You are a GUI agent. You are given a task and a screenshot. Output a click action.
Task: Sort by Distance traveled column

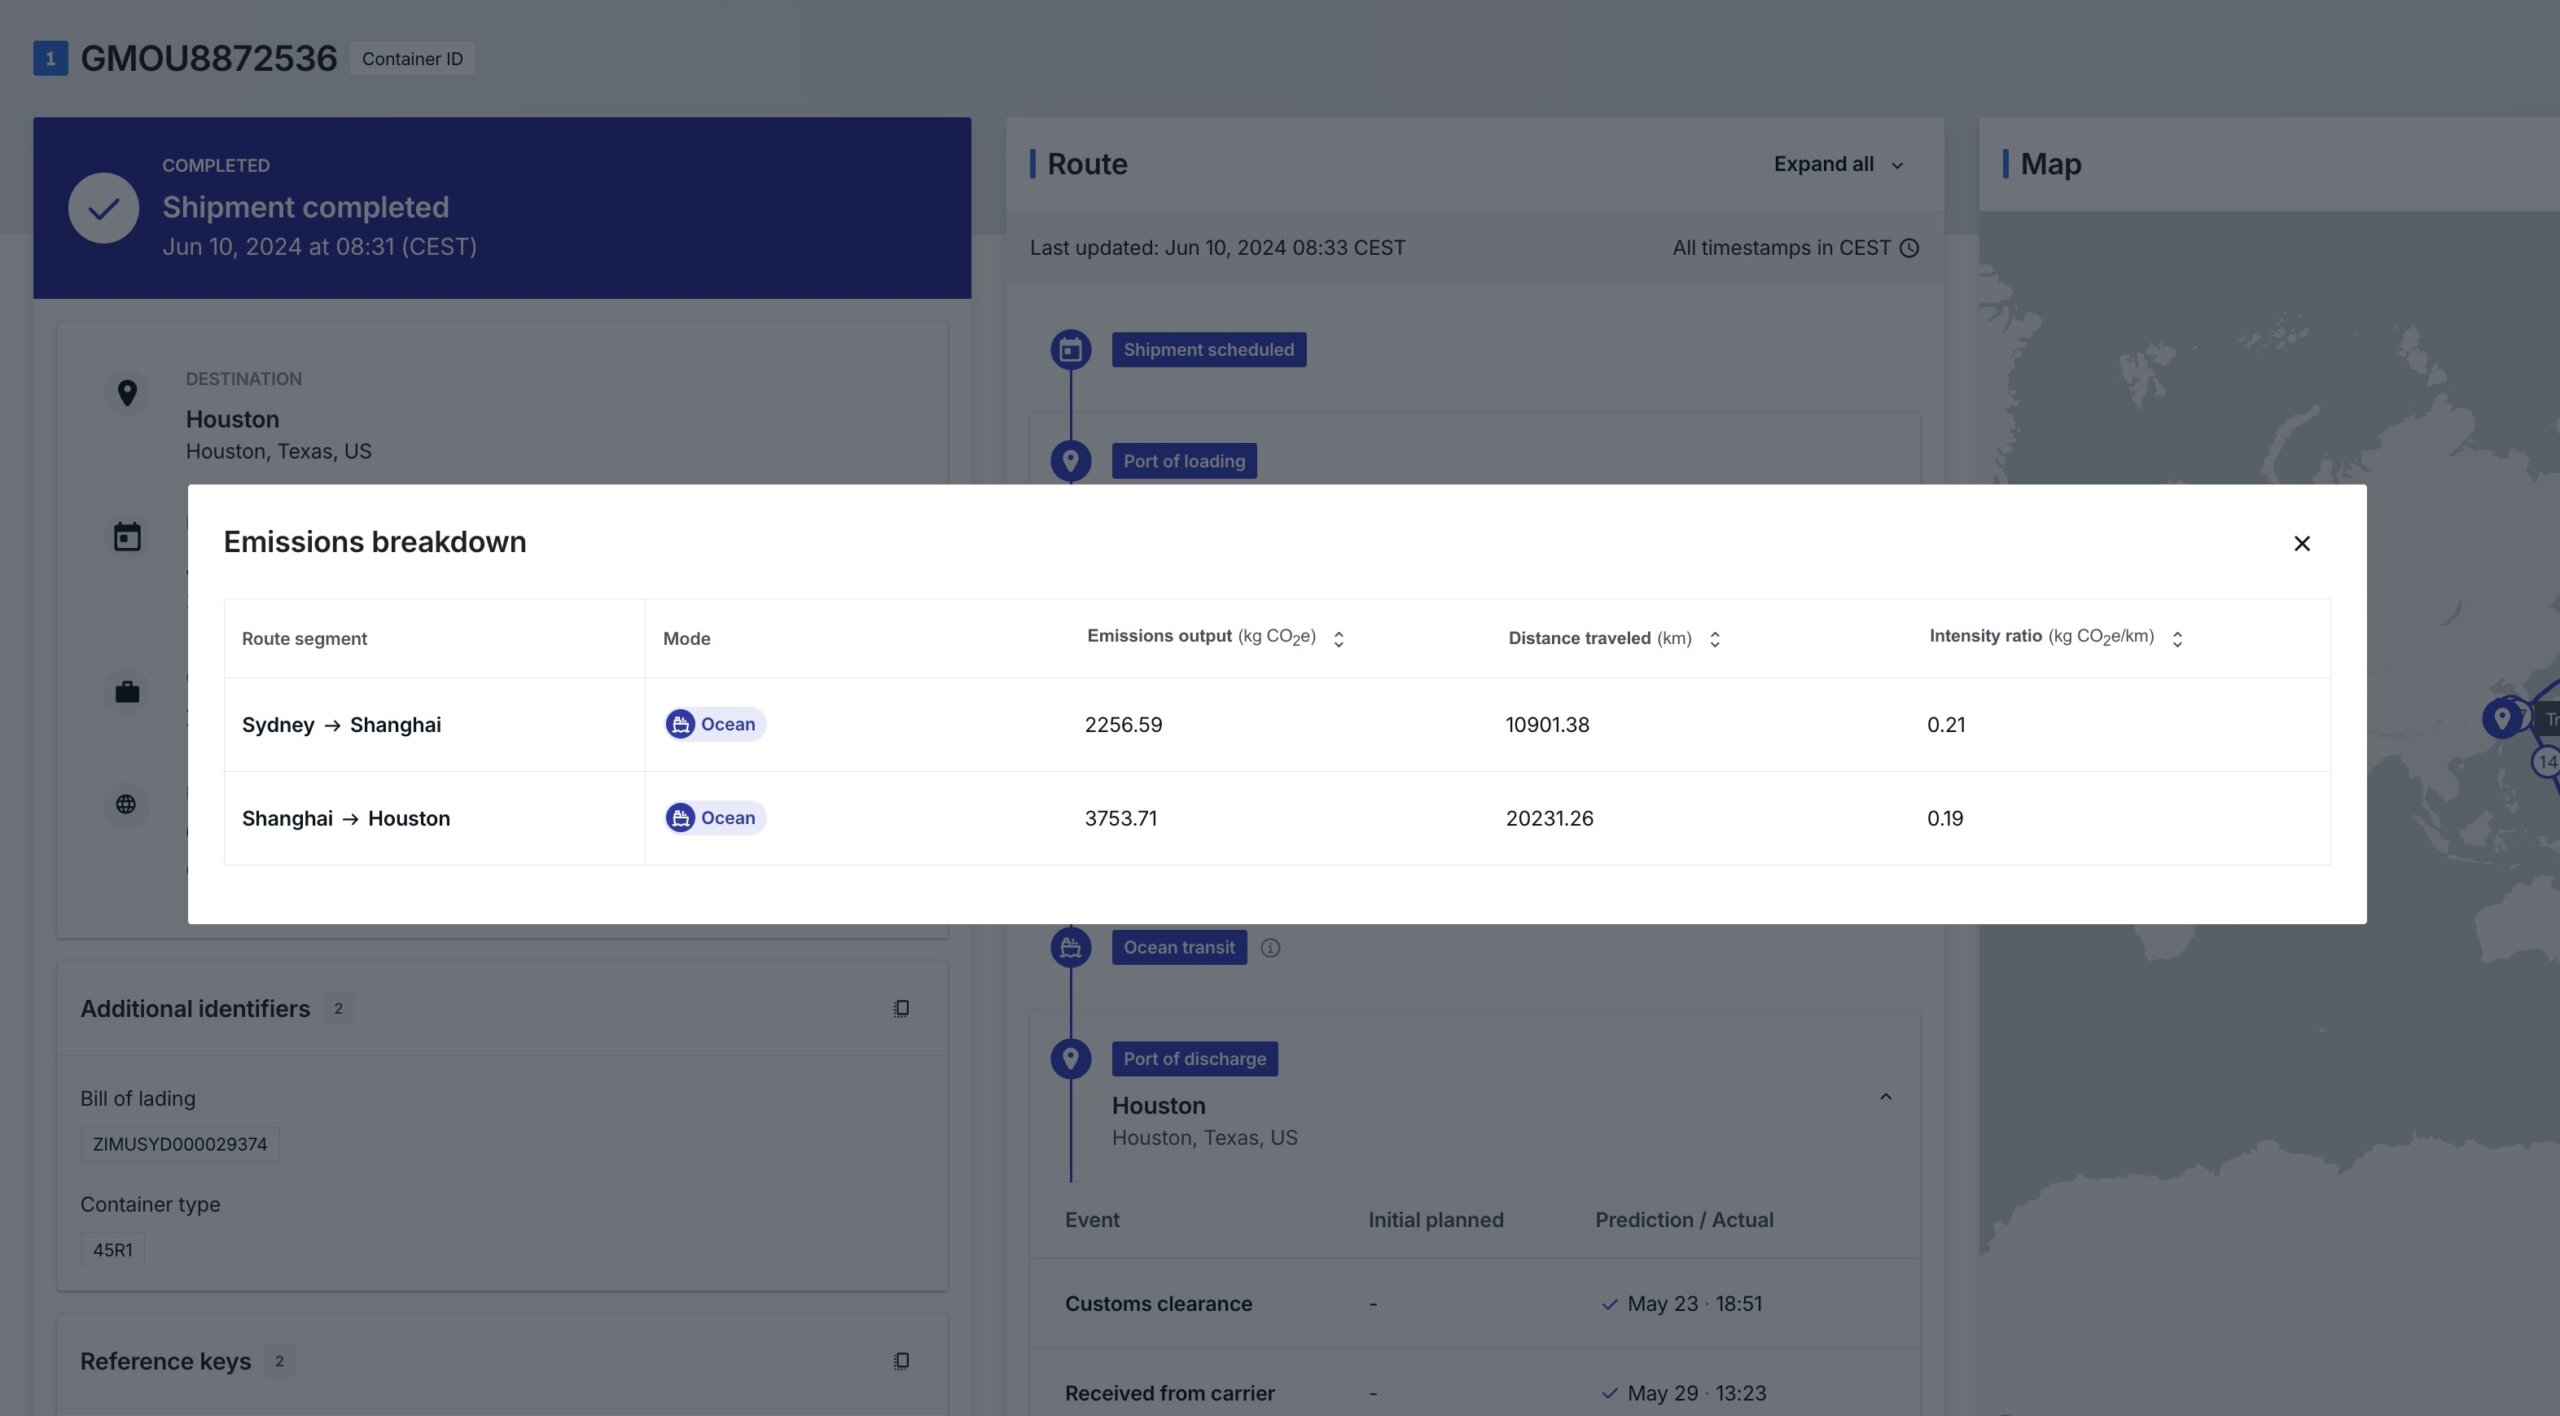[x=1714, y=639]
